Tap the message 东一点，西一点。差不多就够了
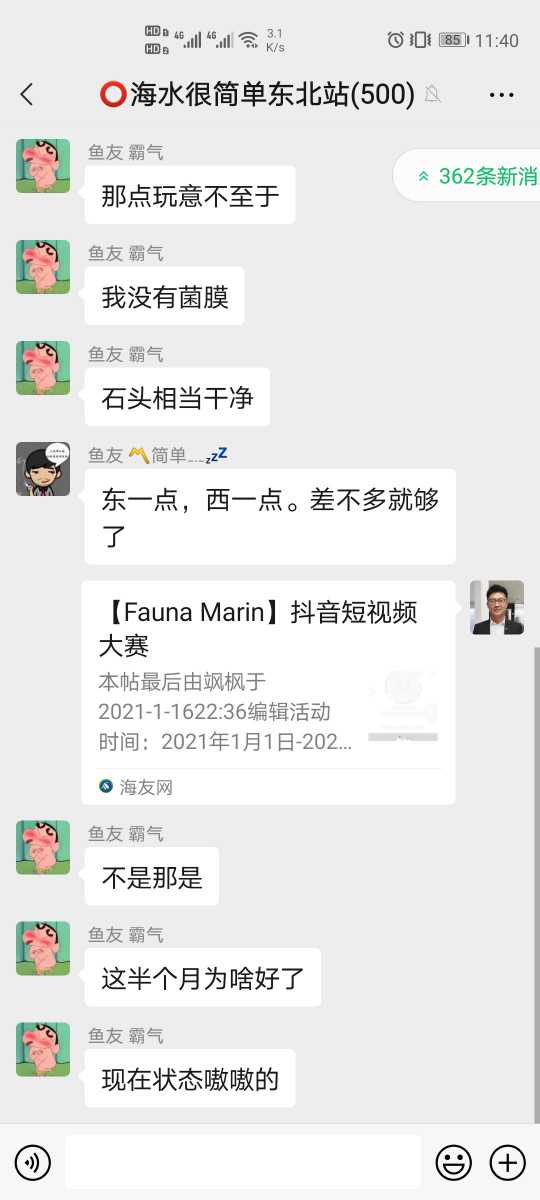This screenshot has width=540, height=1200. pyautogui.click(x=270, y=517)
